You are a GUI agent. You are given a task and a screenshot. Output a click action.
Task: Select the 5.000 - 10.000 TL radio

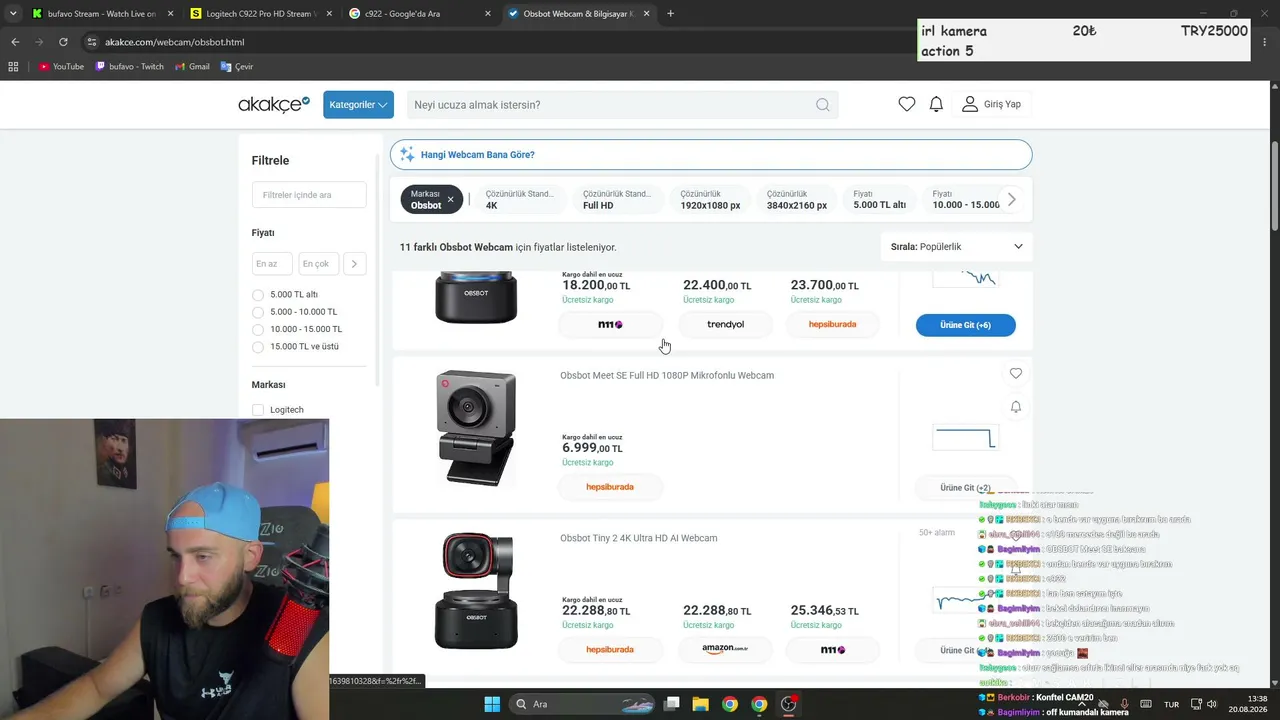click(x=258, y=312)
